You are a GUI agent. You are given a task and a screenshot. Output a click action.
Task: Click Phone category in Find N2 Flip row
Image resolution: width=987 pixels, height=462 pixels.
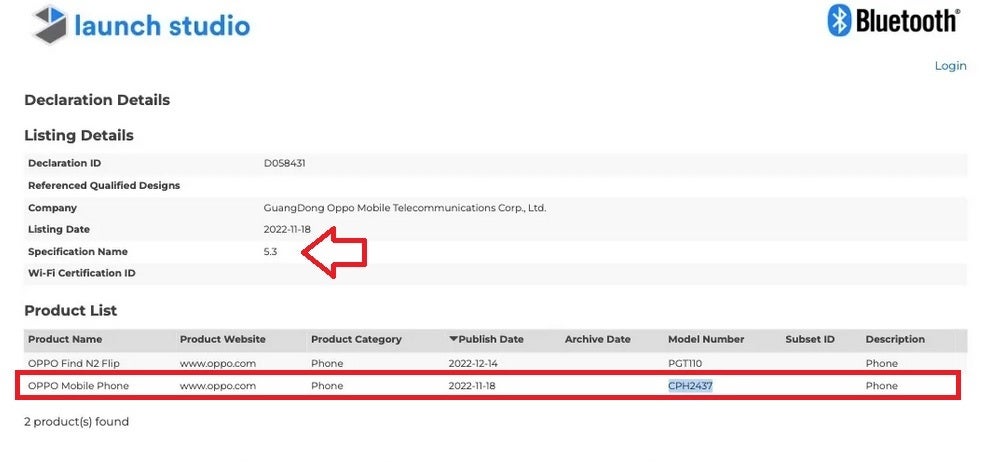point(327,363)
